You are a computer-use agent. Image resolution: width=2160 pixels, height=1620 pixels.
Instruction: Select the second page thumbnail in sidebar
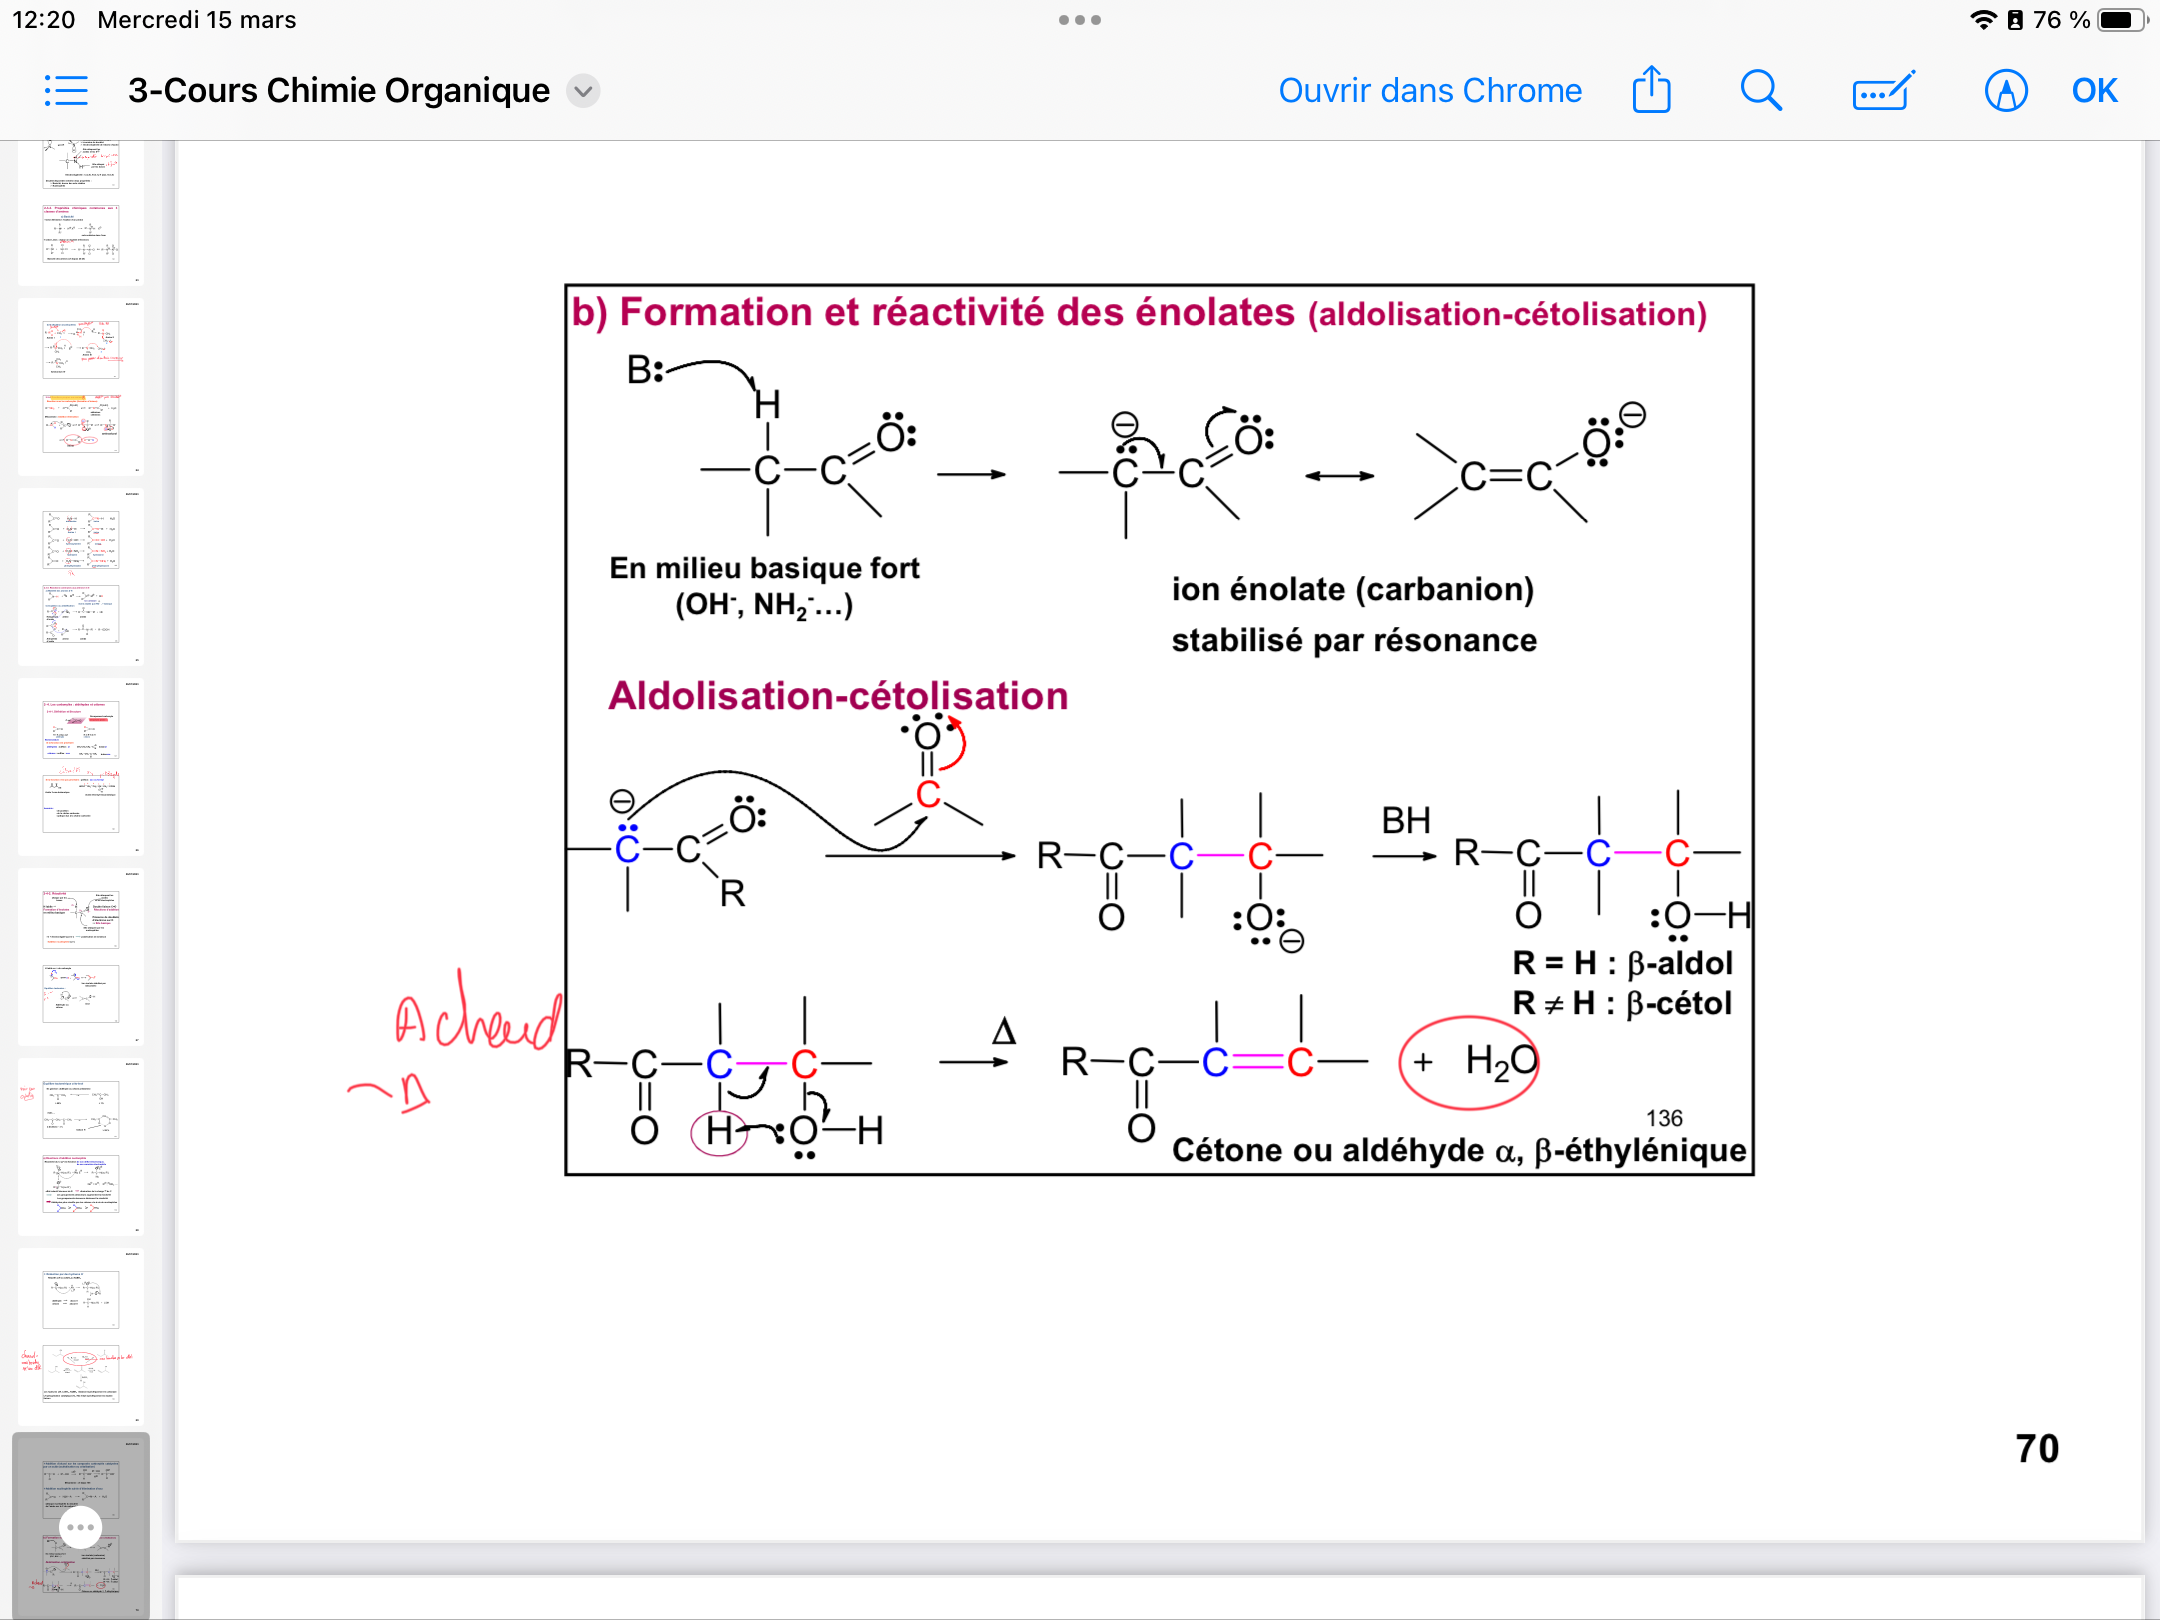tap(81, 387)
